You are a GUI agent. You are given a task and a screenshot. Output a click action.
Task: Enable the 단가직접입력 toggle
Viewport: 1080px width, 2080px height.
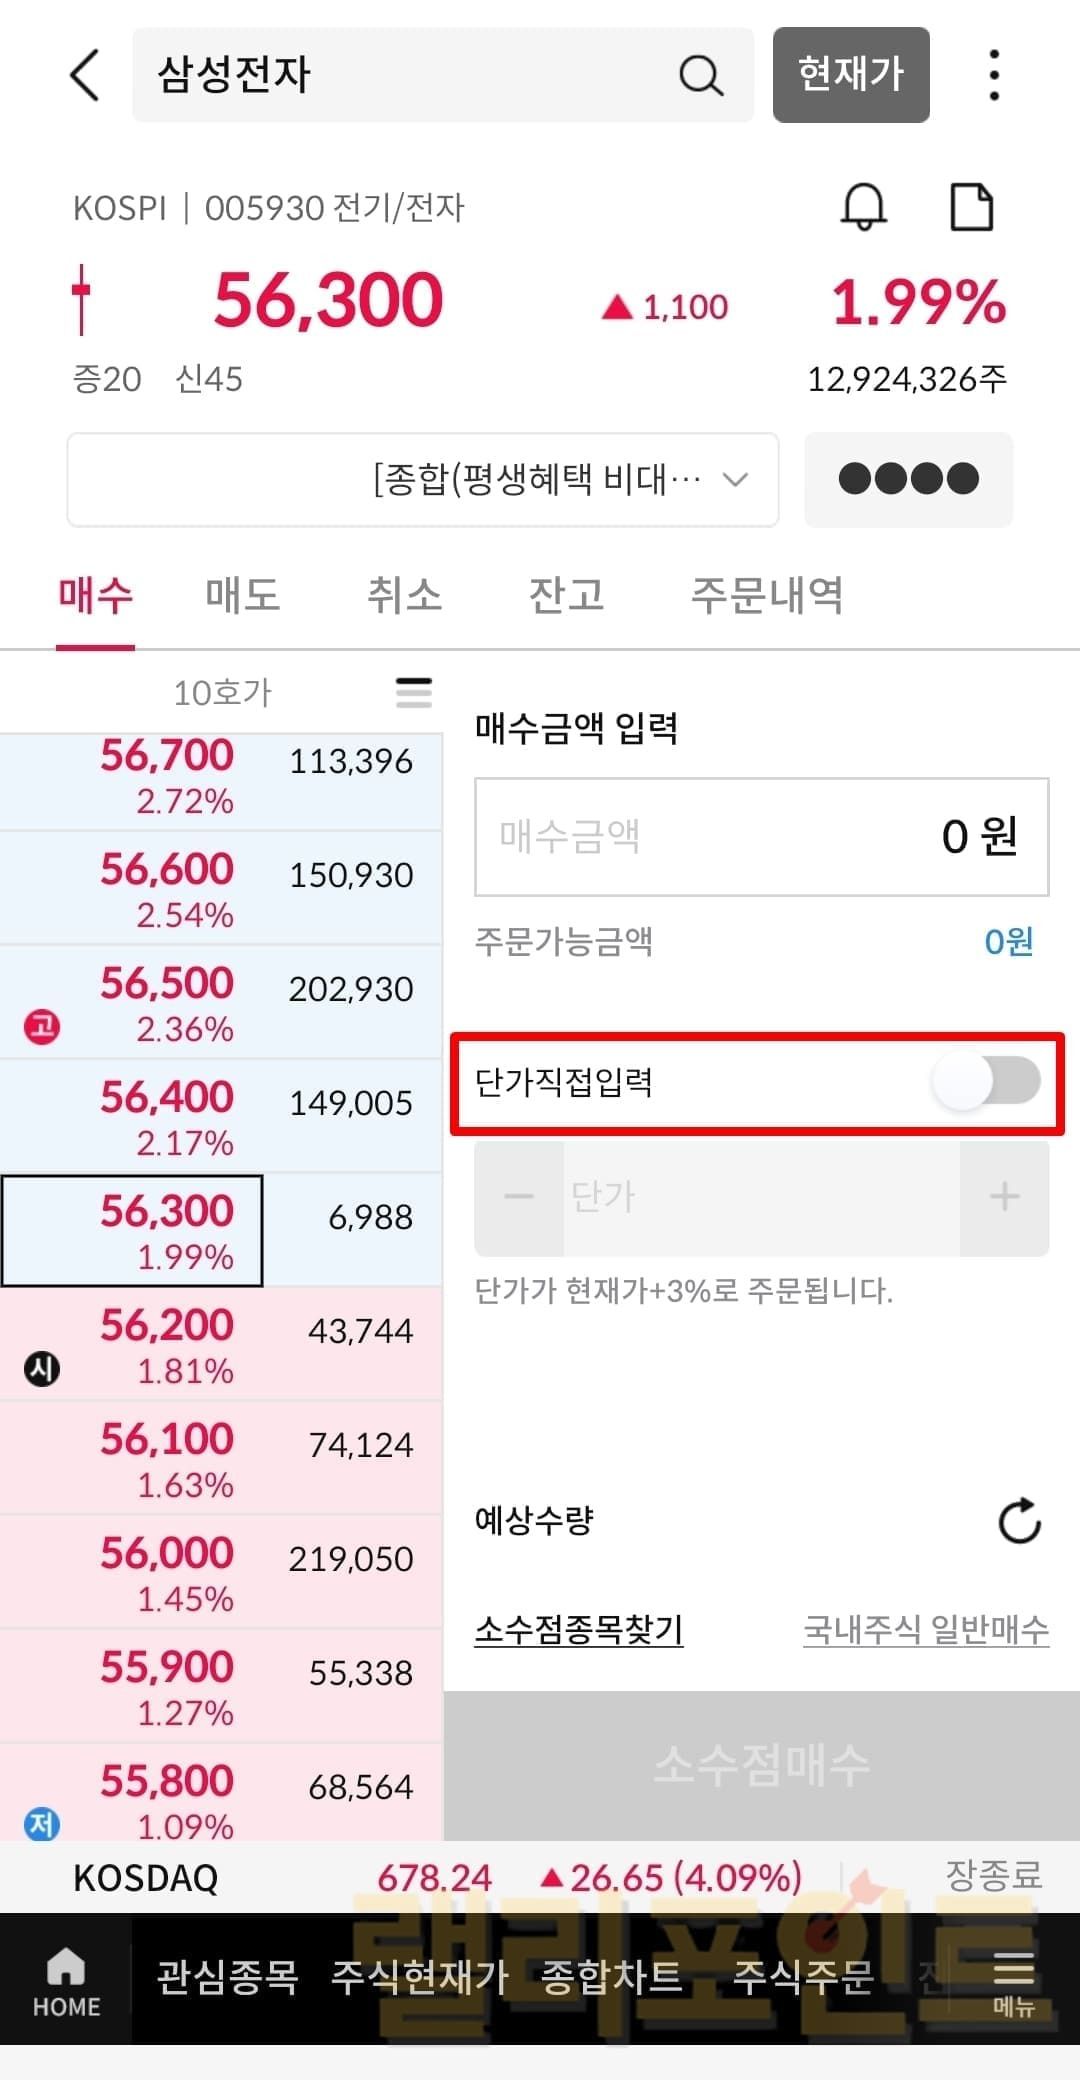click(986, 1082)
